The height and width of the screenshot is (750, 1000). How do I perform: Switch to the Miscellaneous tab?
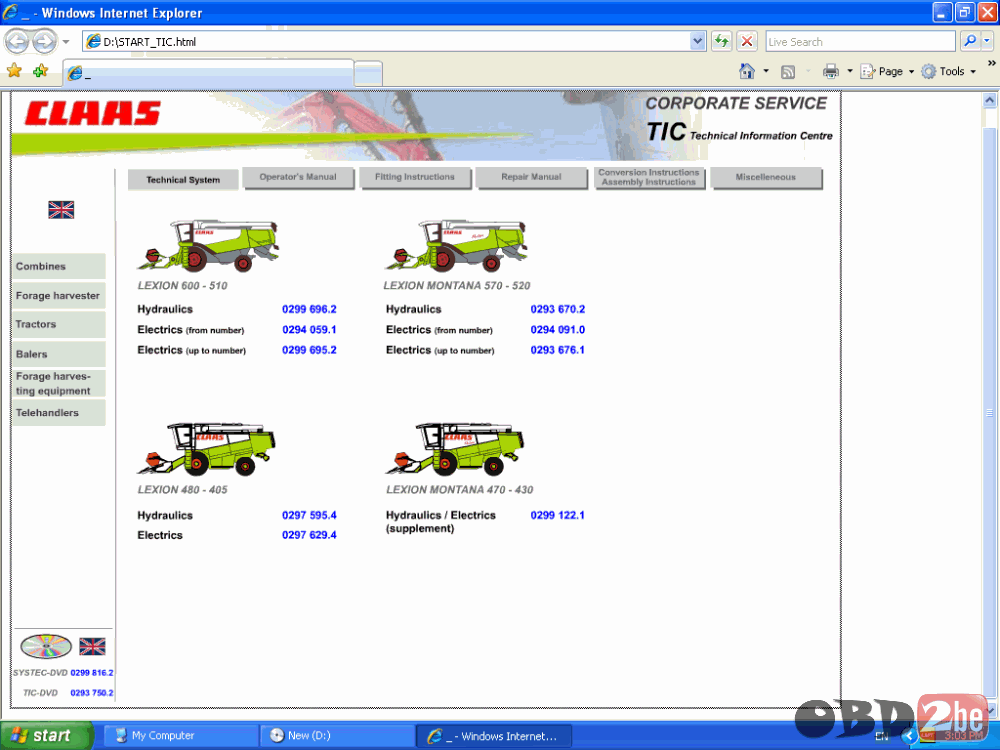[x=765, y=177]
